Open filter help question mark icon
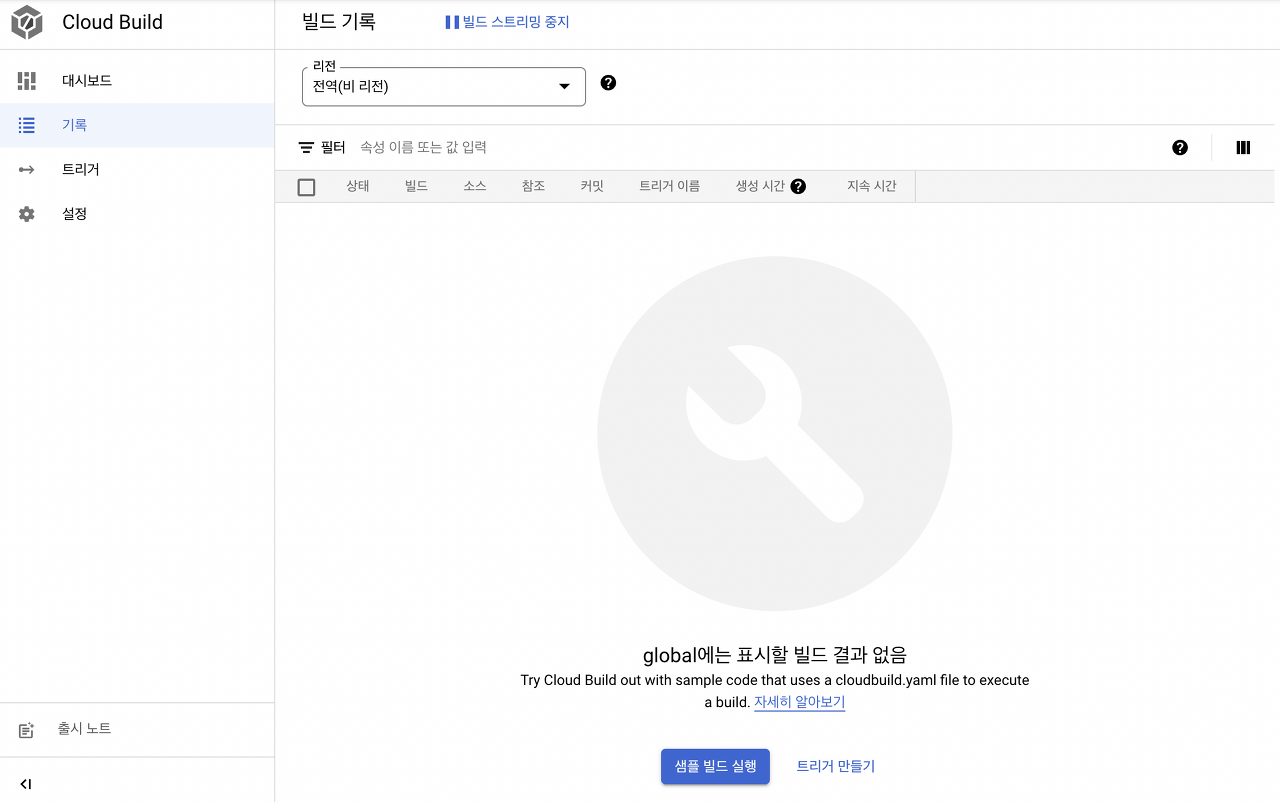 click(1180, 148)
